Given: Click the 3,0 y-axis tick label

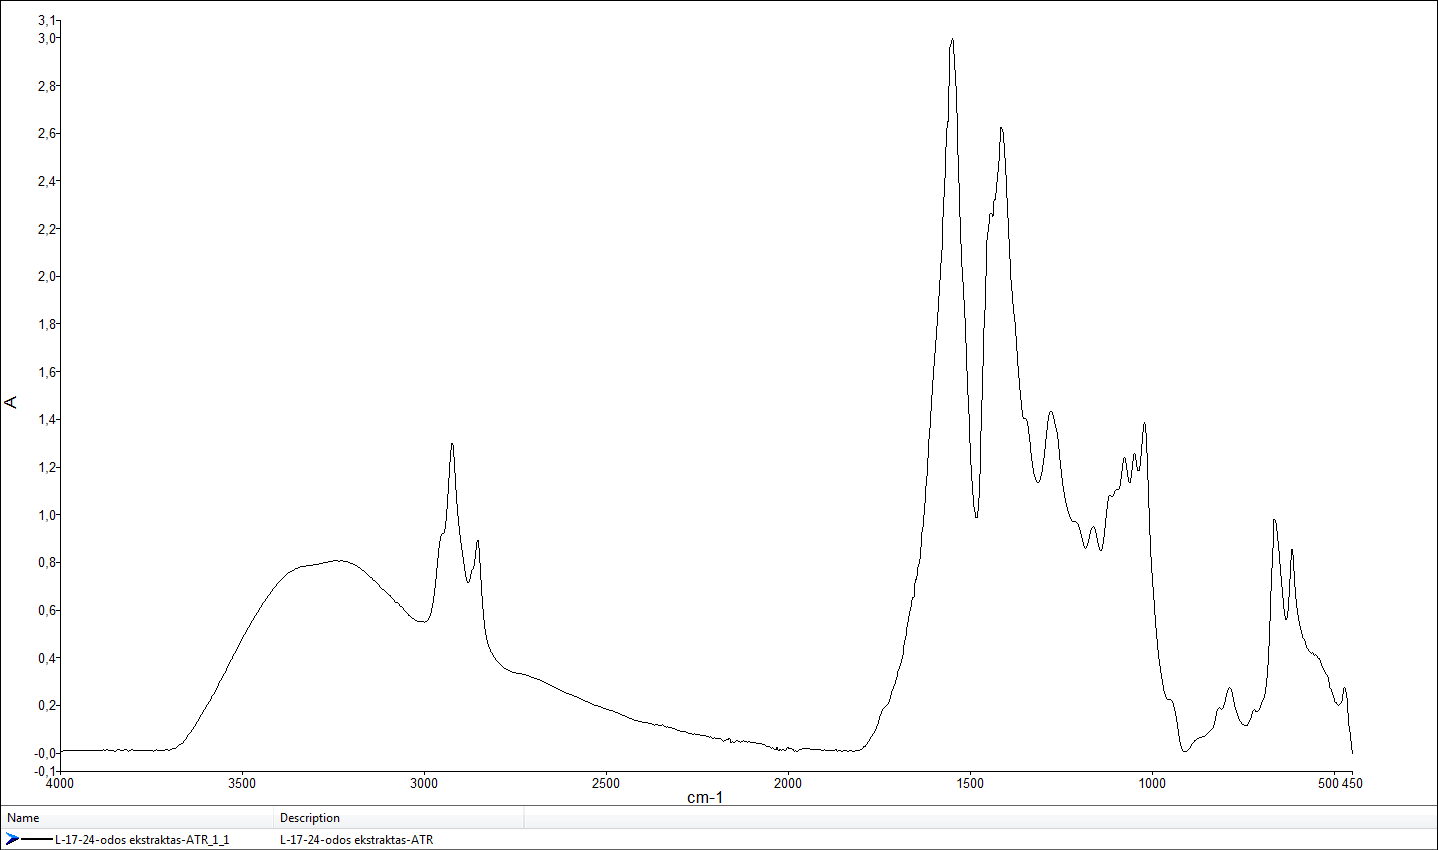Looking at the screenshot, I should pyautogui.click(x=47, y=38).
